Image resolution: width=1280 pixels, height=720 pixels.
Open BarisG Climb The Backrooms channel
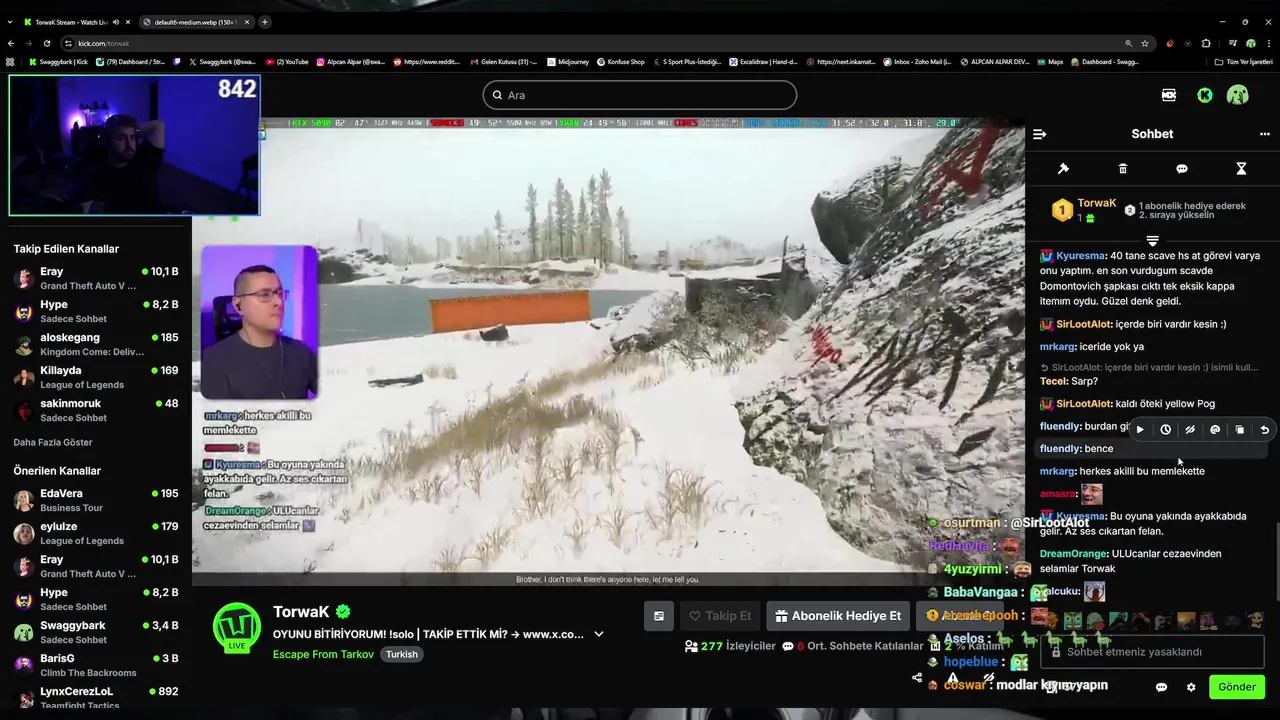(96, 666)
